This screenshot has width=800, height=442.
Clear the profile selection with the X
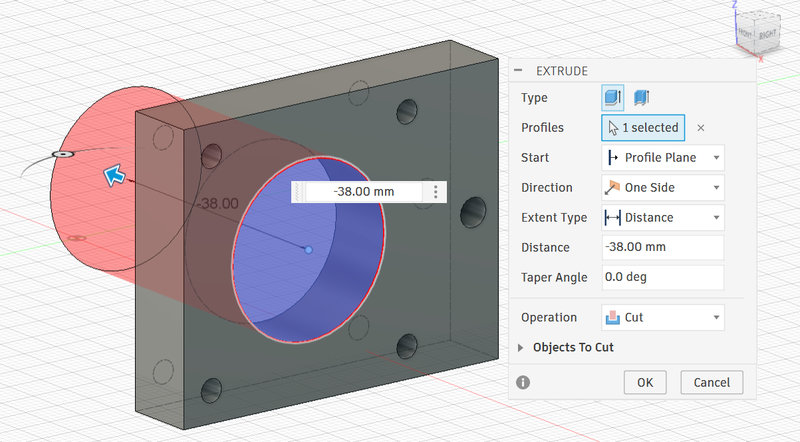point(701,128)
